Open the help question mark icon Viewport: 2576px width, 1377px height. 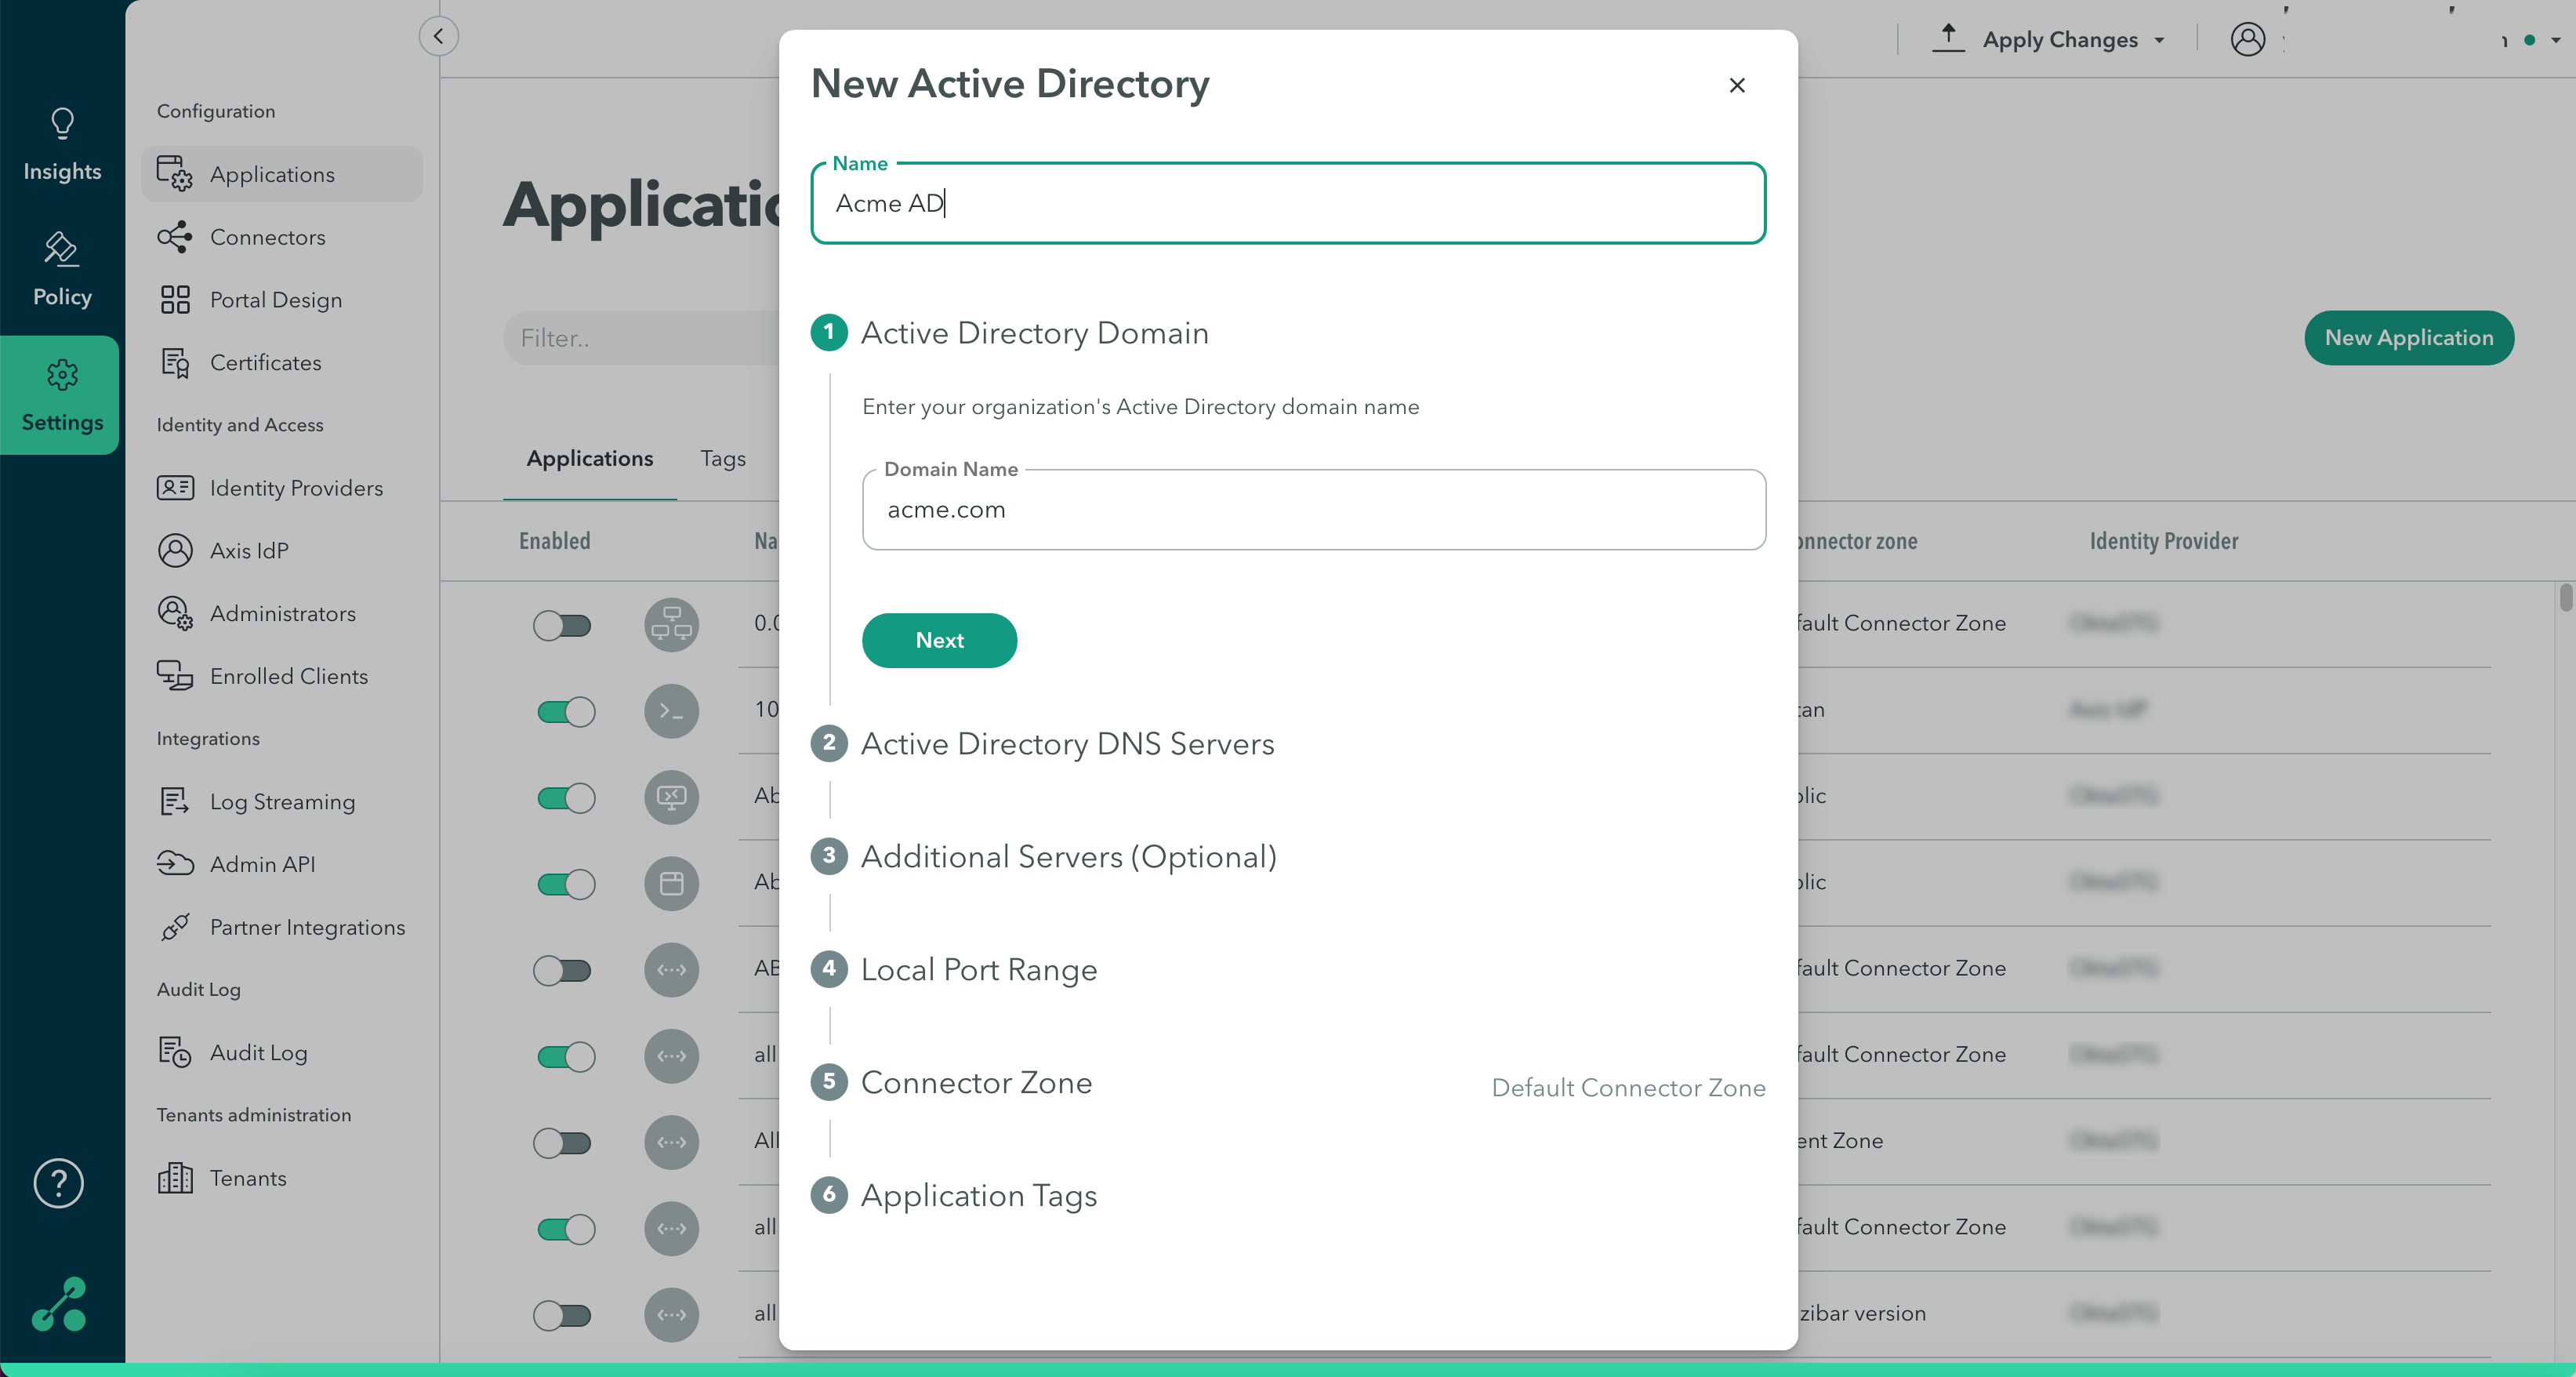point(58,1183)
